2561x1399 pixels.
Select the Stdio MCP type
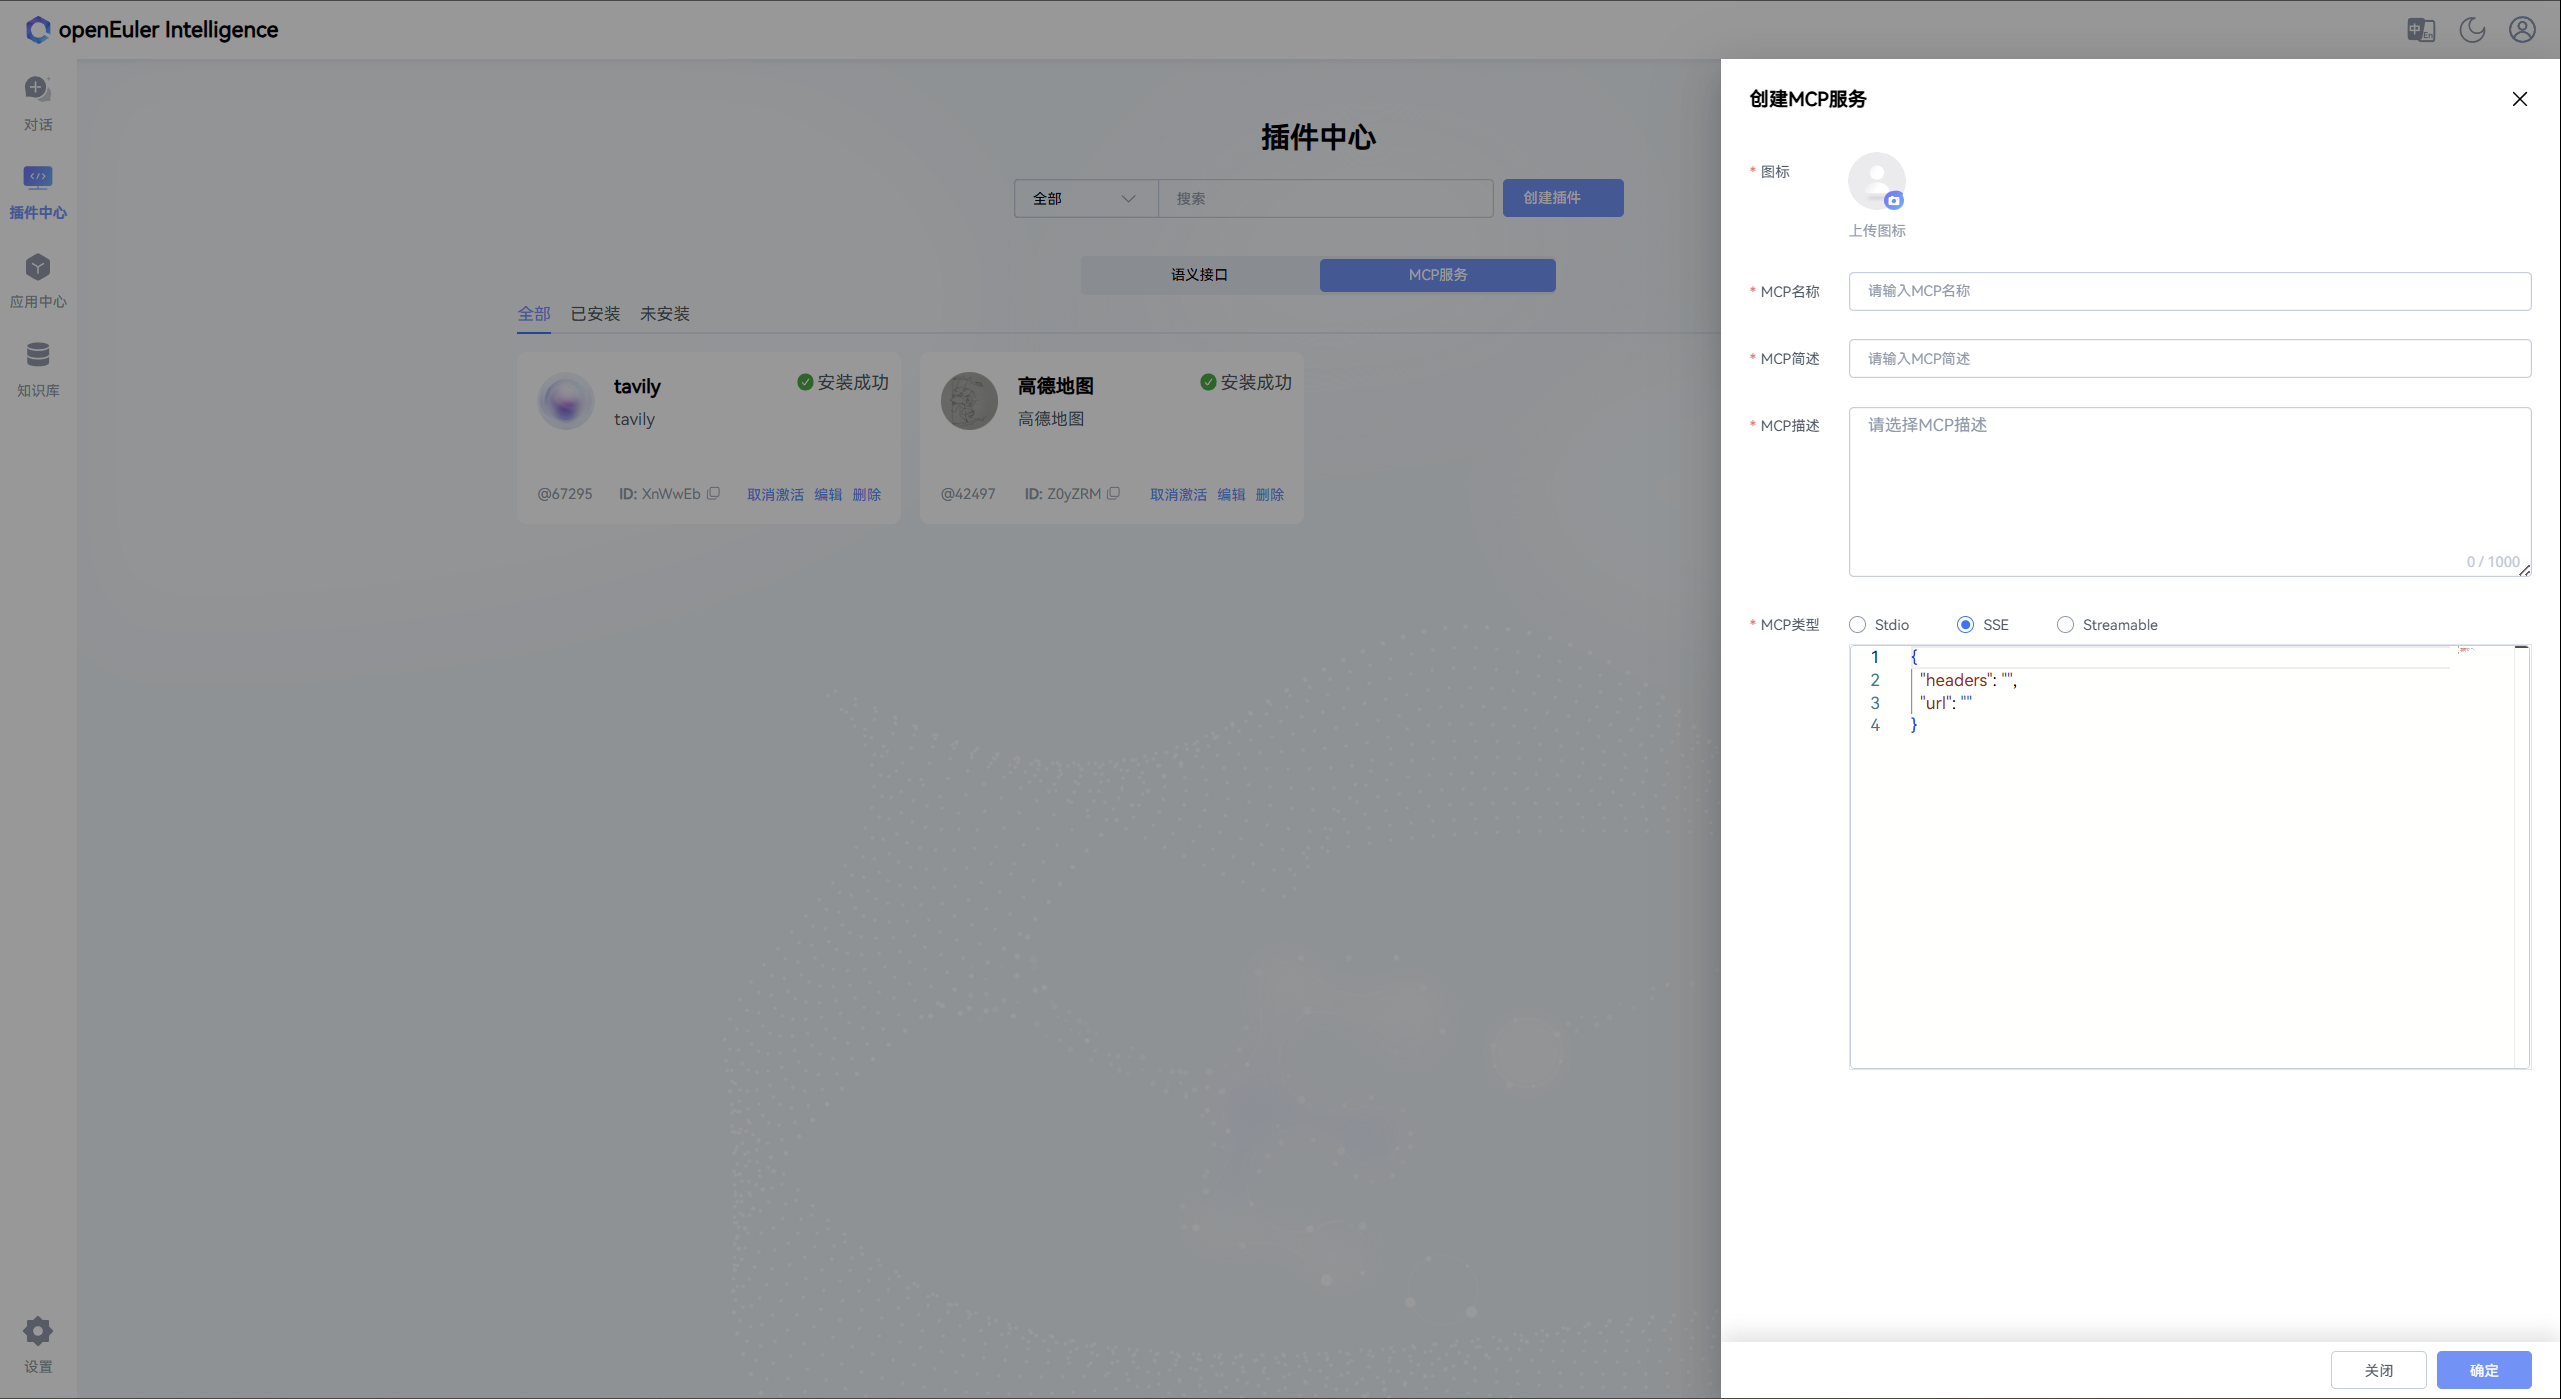coord(1858,624)
